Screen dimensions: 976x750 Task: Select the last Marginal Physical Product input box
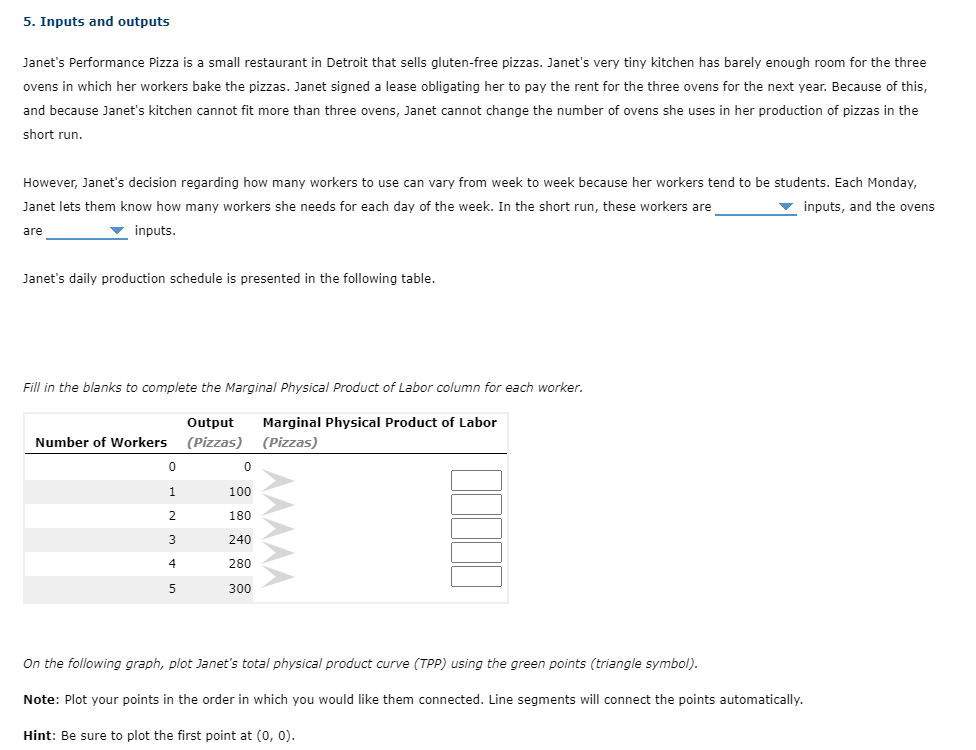tap(477, 576)
